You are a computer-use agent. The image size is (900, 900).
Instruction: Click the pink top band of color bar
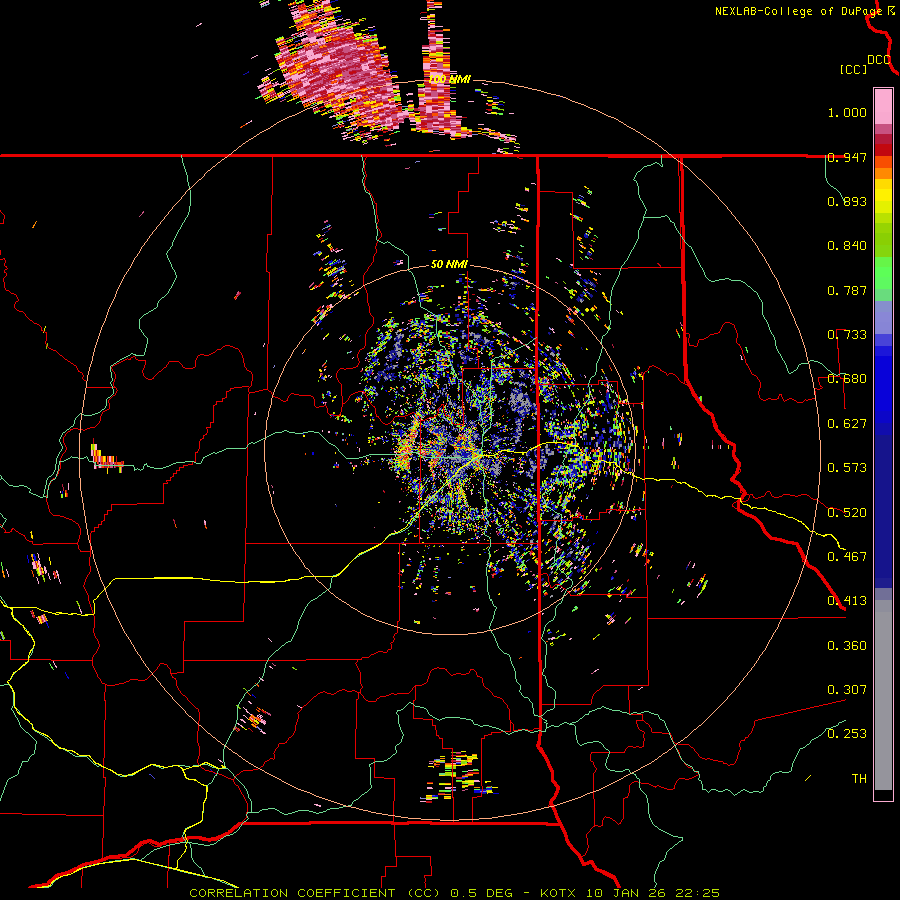pos(883,107)
